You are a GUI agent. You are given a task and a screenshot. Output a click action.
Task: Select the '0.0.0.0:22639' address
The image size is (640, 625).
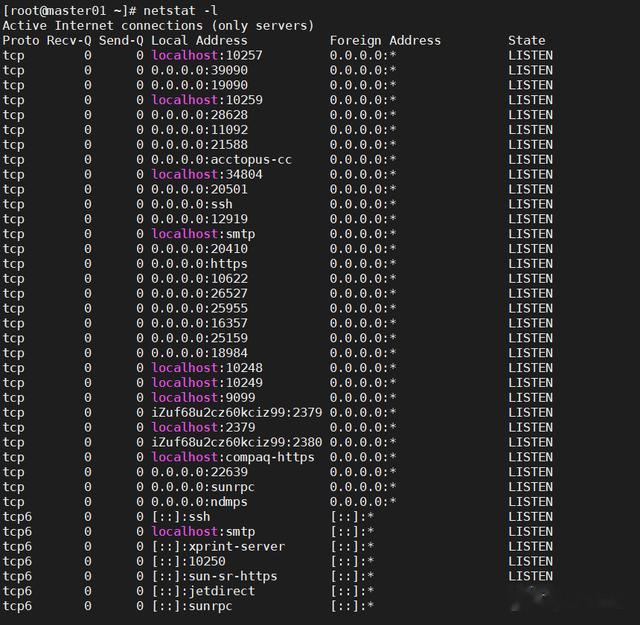199,472
